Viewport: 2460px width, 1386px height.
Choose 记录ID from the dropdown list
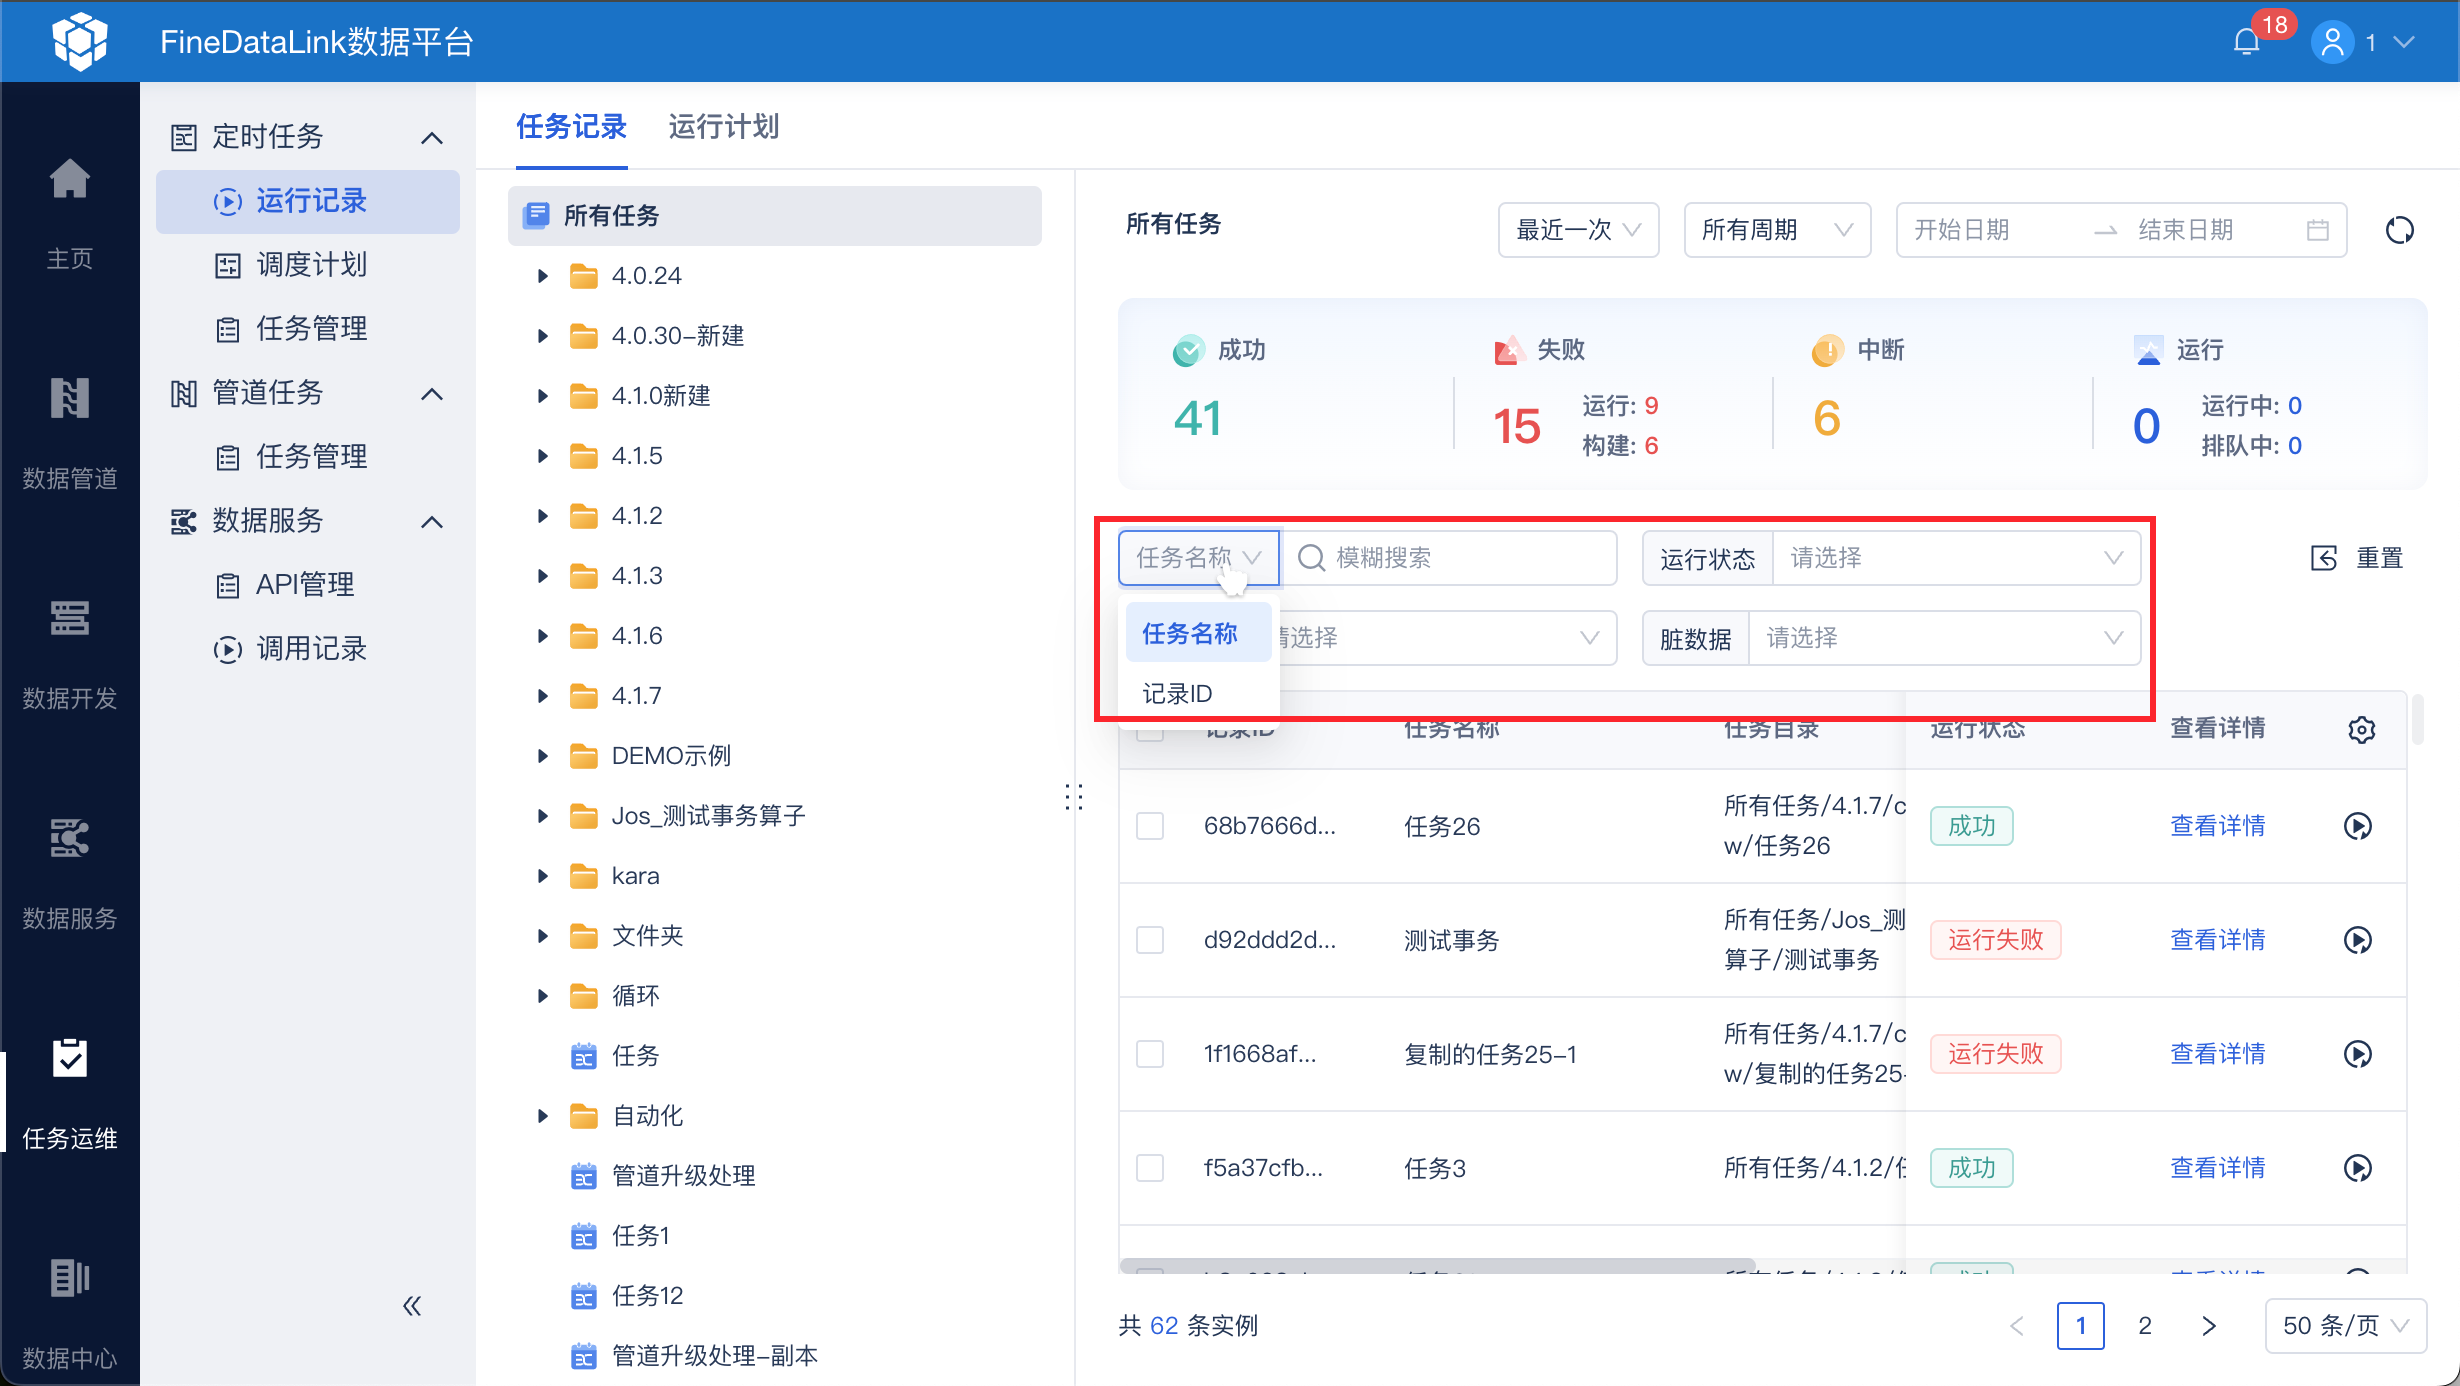[x=1177, y=693]
